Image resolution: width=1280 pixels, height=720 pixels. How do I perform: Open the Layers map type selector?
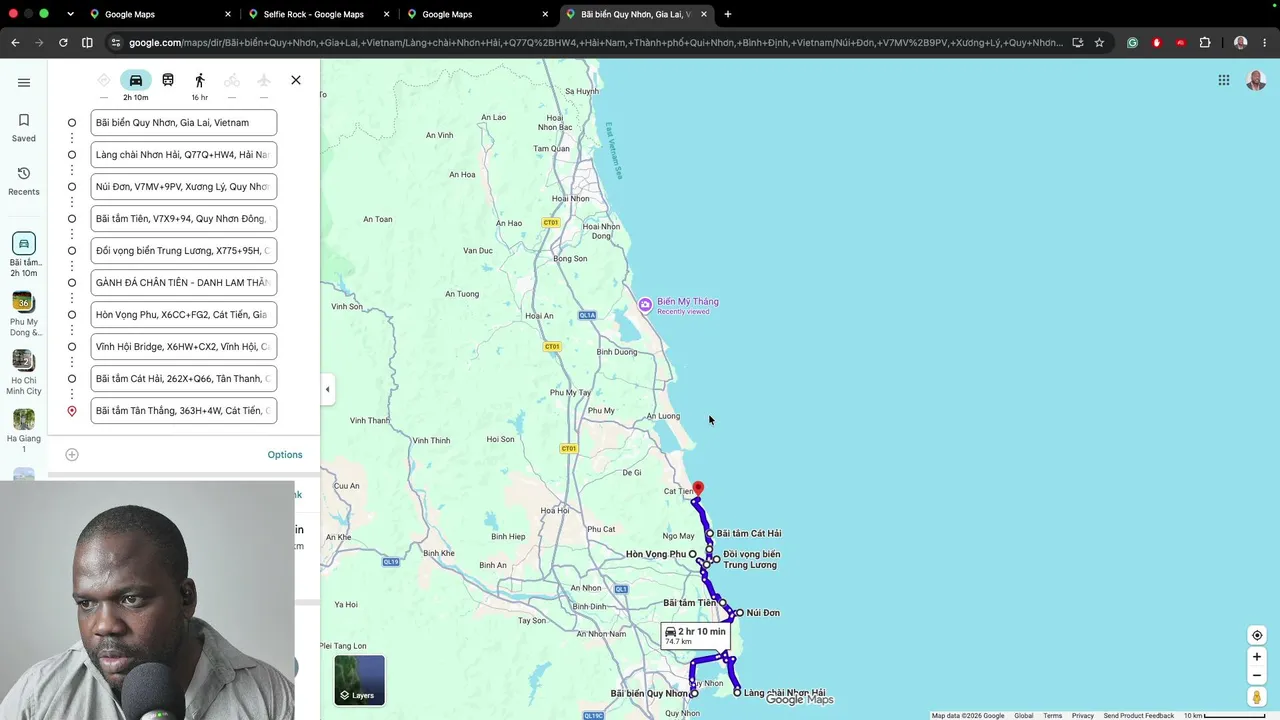click(x=359, y=680)
